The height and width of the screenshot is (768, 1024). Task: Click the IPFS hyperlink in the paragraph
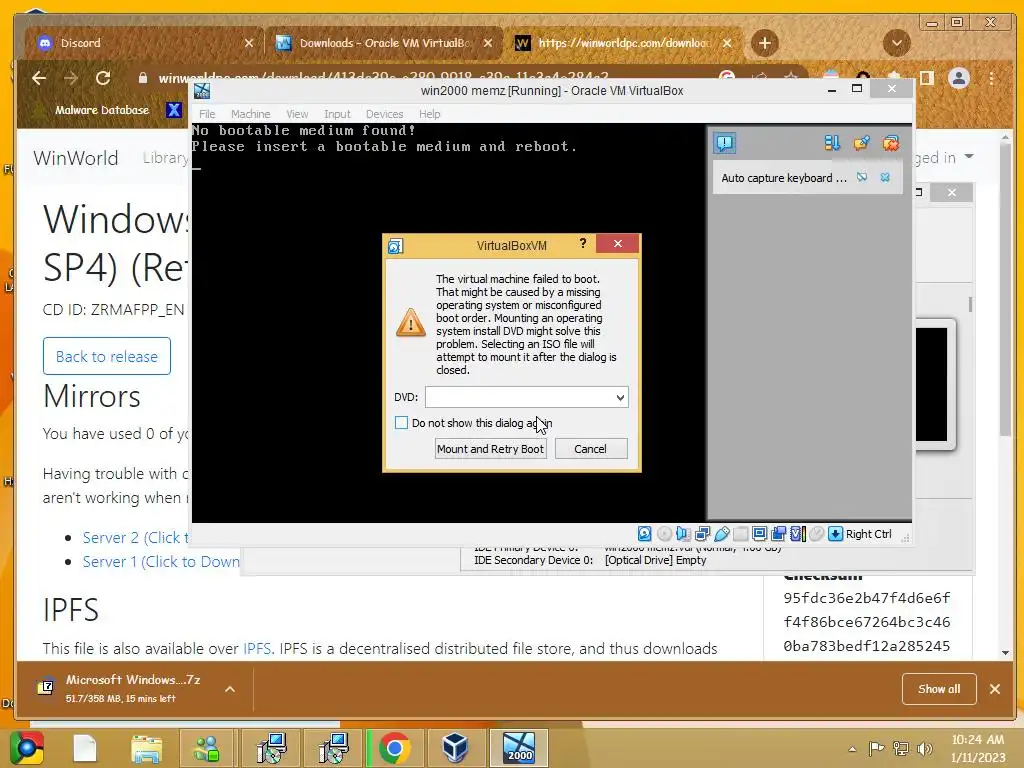point(257,648)
